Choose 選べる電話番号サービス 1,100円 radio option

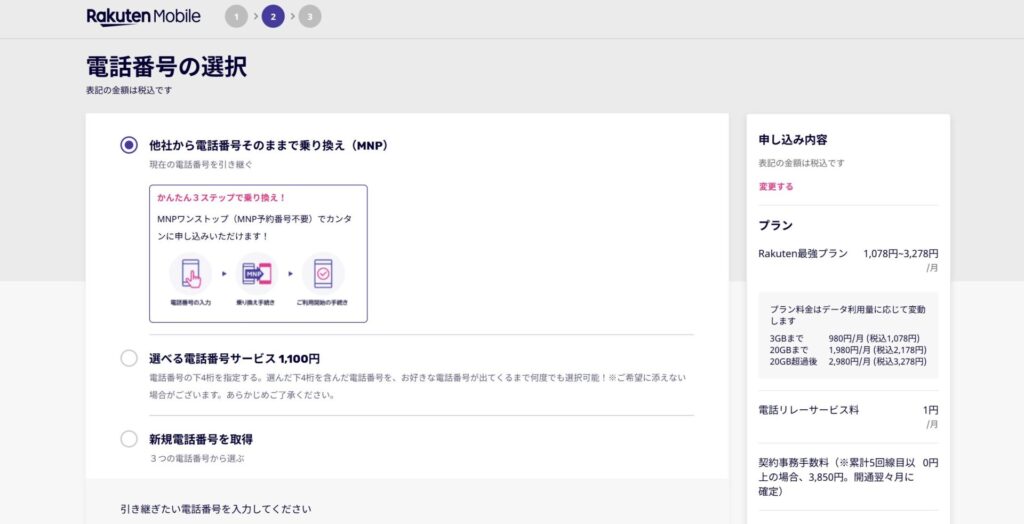click(x=129, y=358)
